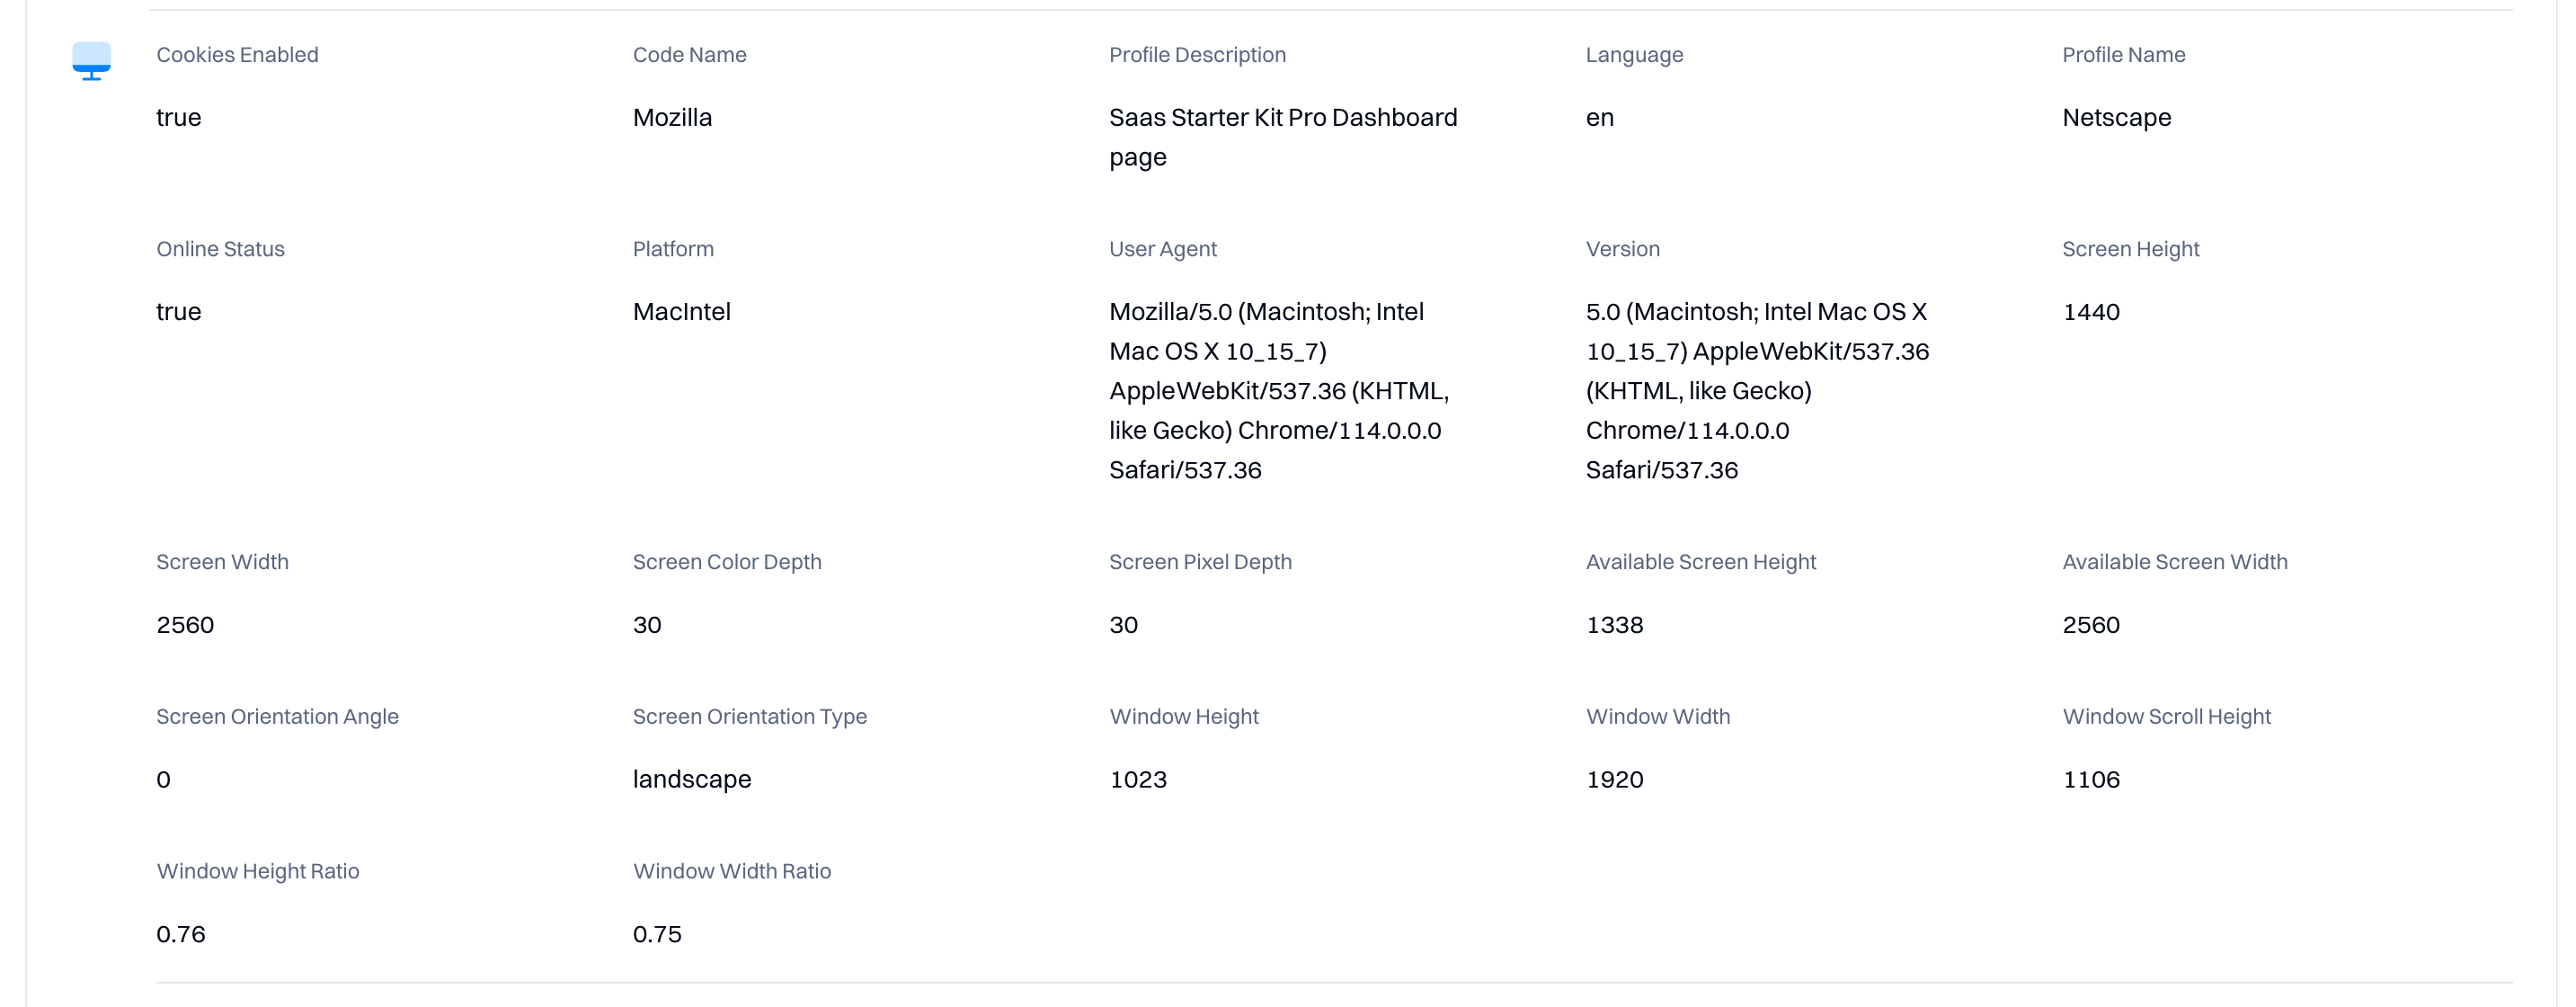Click the Window Height value 1023
Viewport: 2576px width, 1007px height.
click(1138, 780)
